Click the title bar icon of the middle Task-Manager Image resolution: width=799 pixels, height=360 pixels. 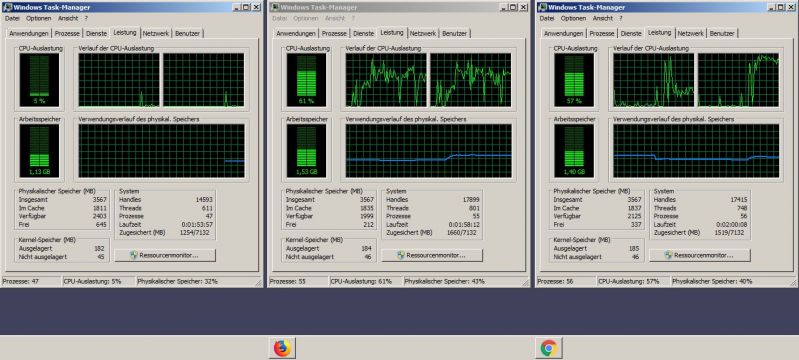pos(275,7)
